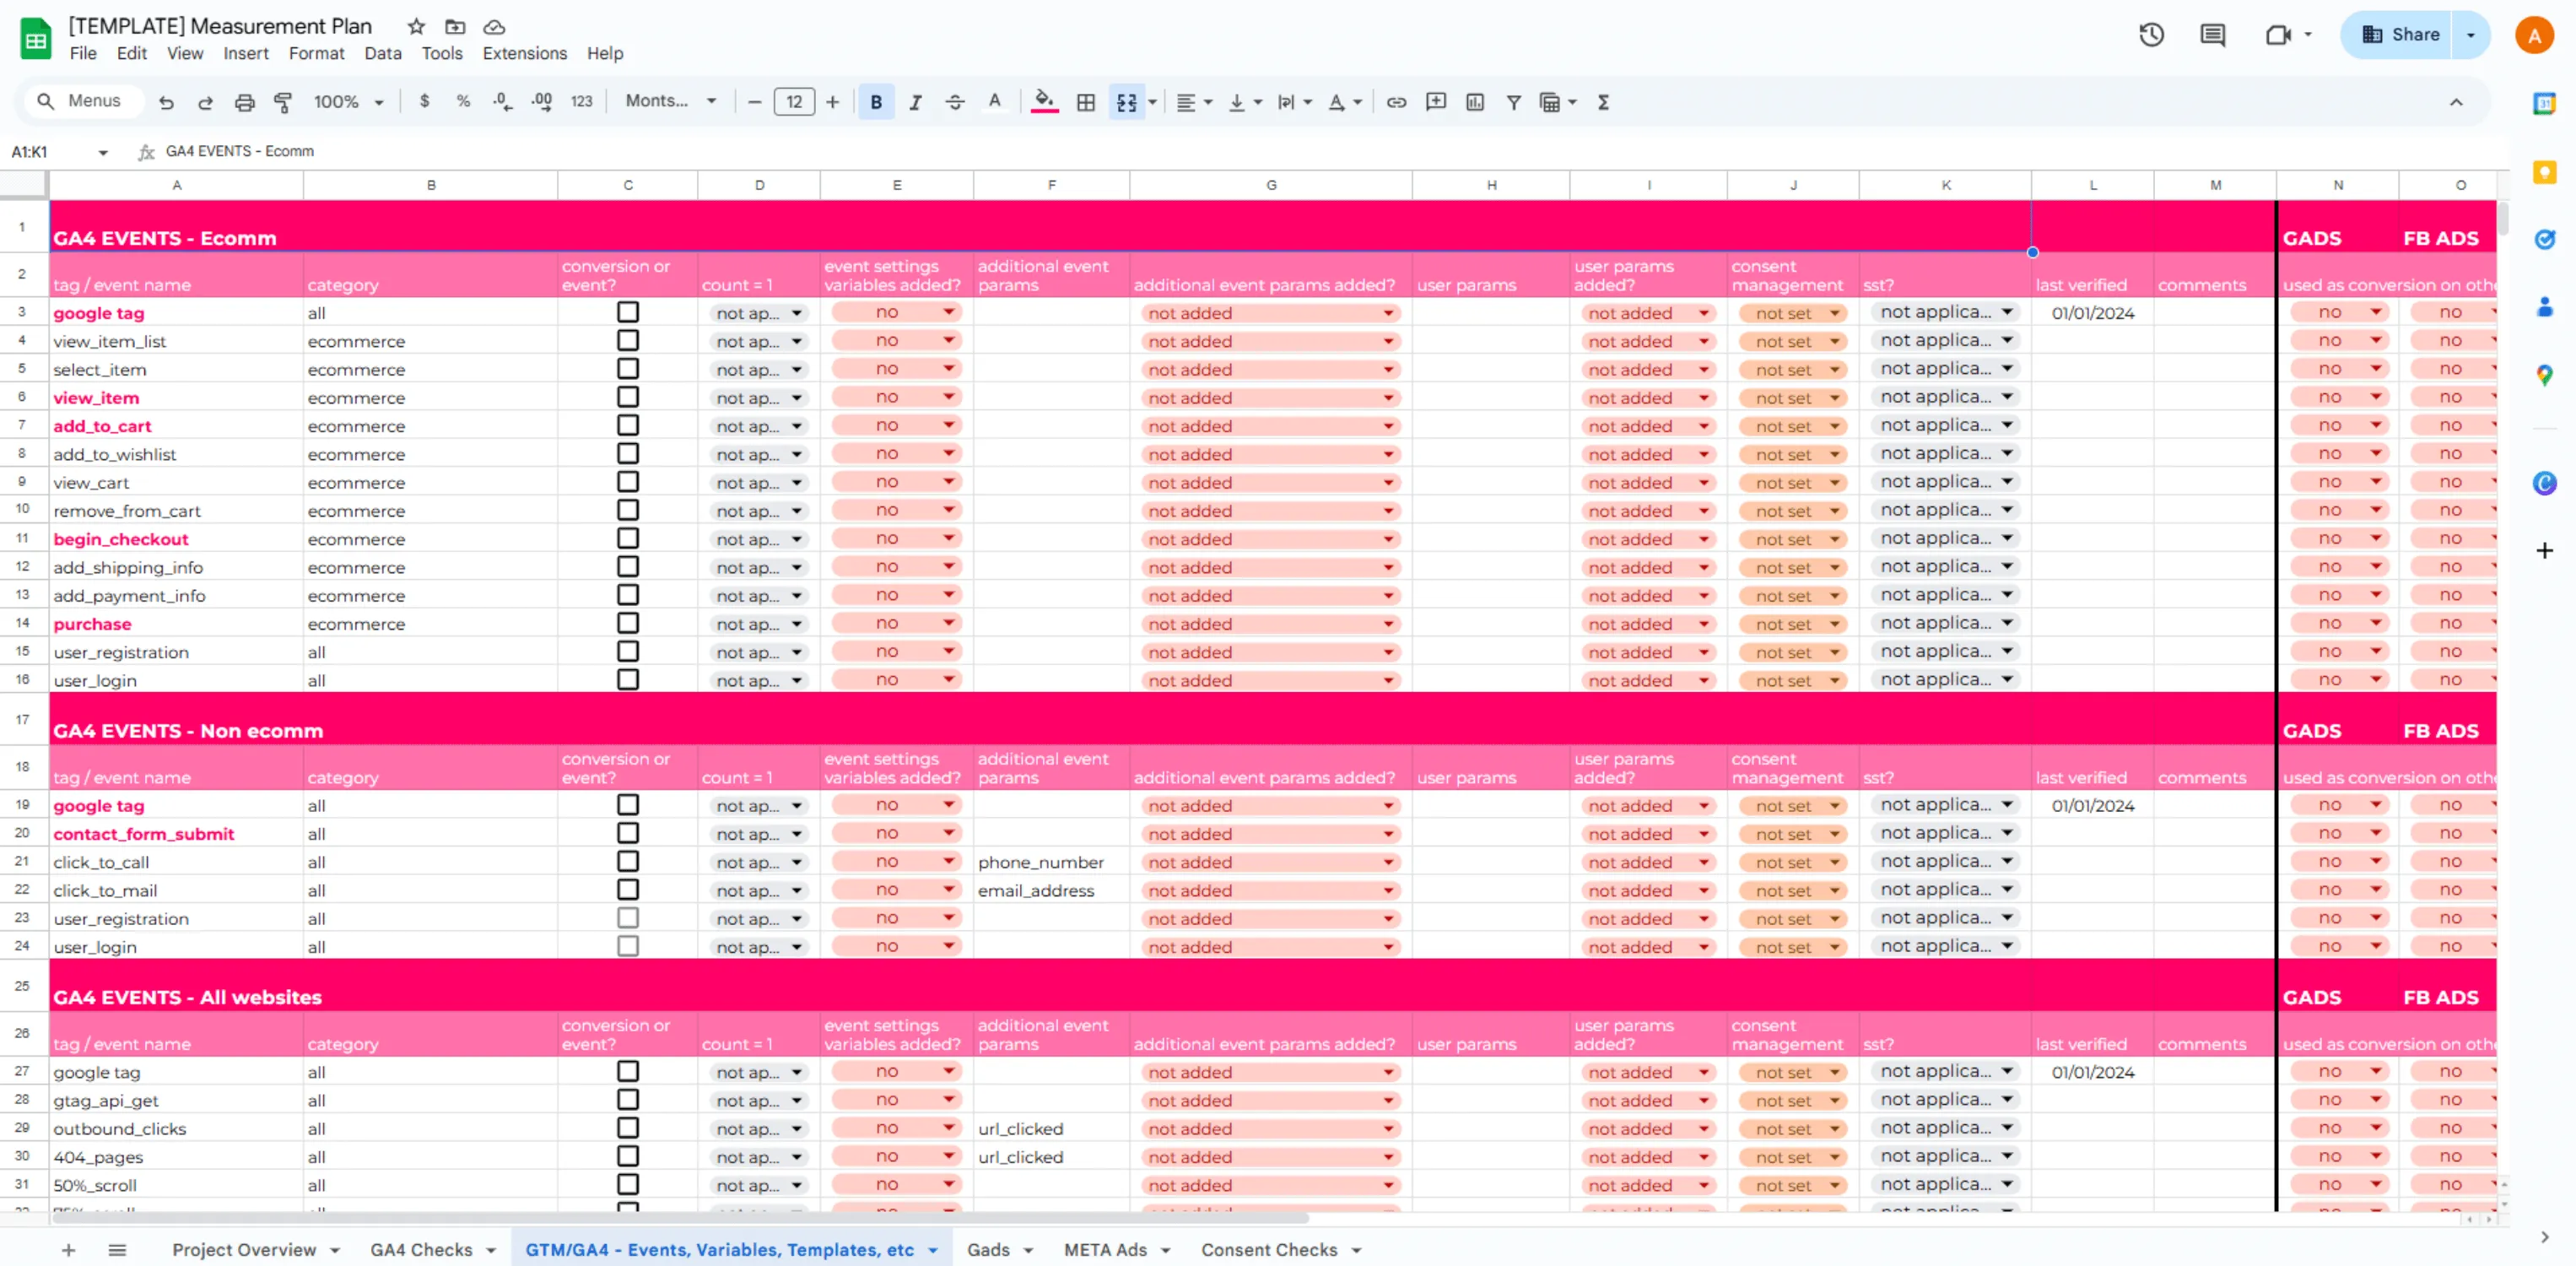
Task: Switch to GA4 Checks sheet tab
Action: coord(433,1250)
